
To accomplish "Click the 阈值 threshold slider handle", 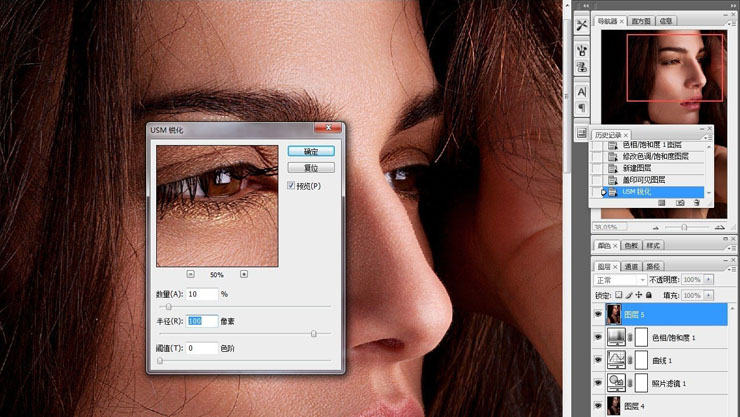I will [160, 361].
